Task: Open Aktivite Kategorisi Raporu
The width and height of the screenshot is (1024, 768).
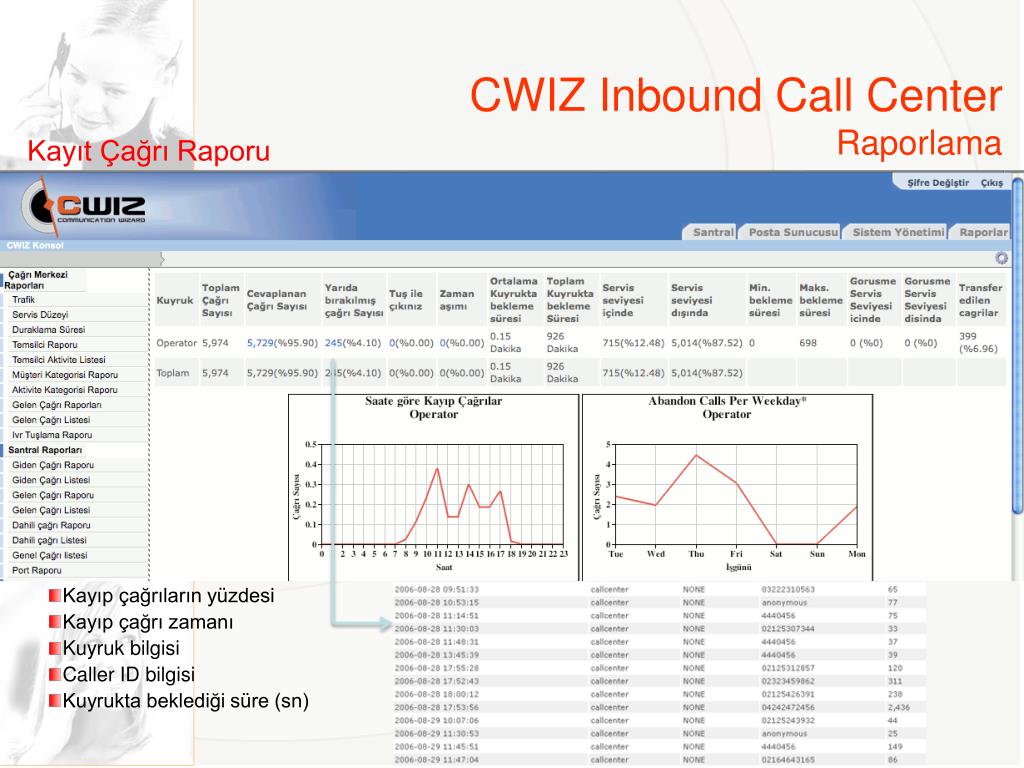Action: point(65,390)
